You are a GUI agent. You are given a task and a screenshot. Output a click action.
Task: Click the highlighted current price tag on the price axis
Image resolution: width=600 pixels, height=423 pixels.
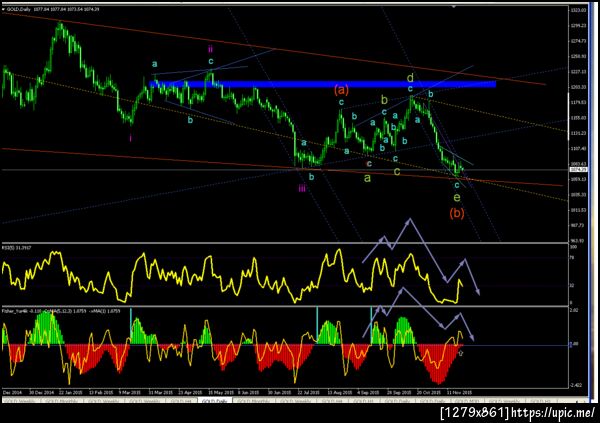pyautogui.click(x=578, y=169)
